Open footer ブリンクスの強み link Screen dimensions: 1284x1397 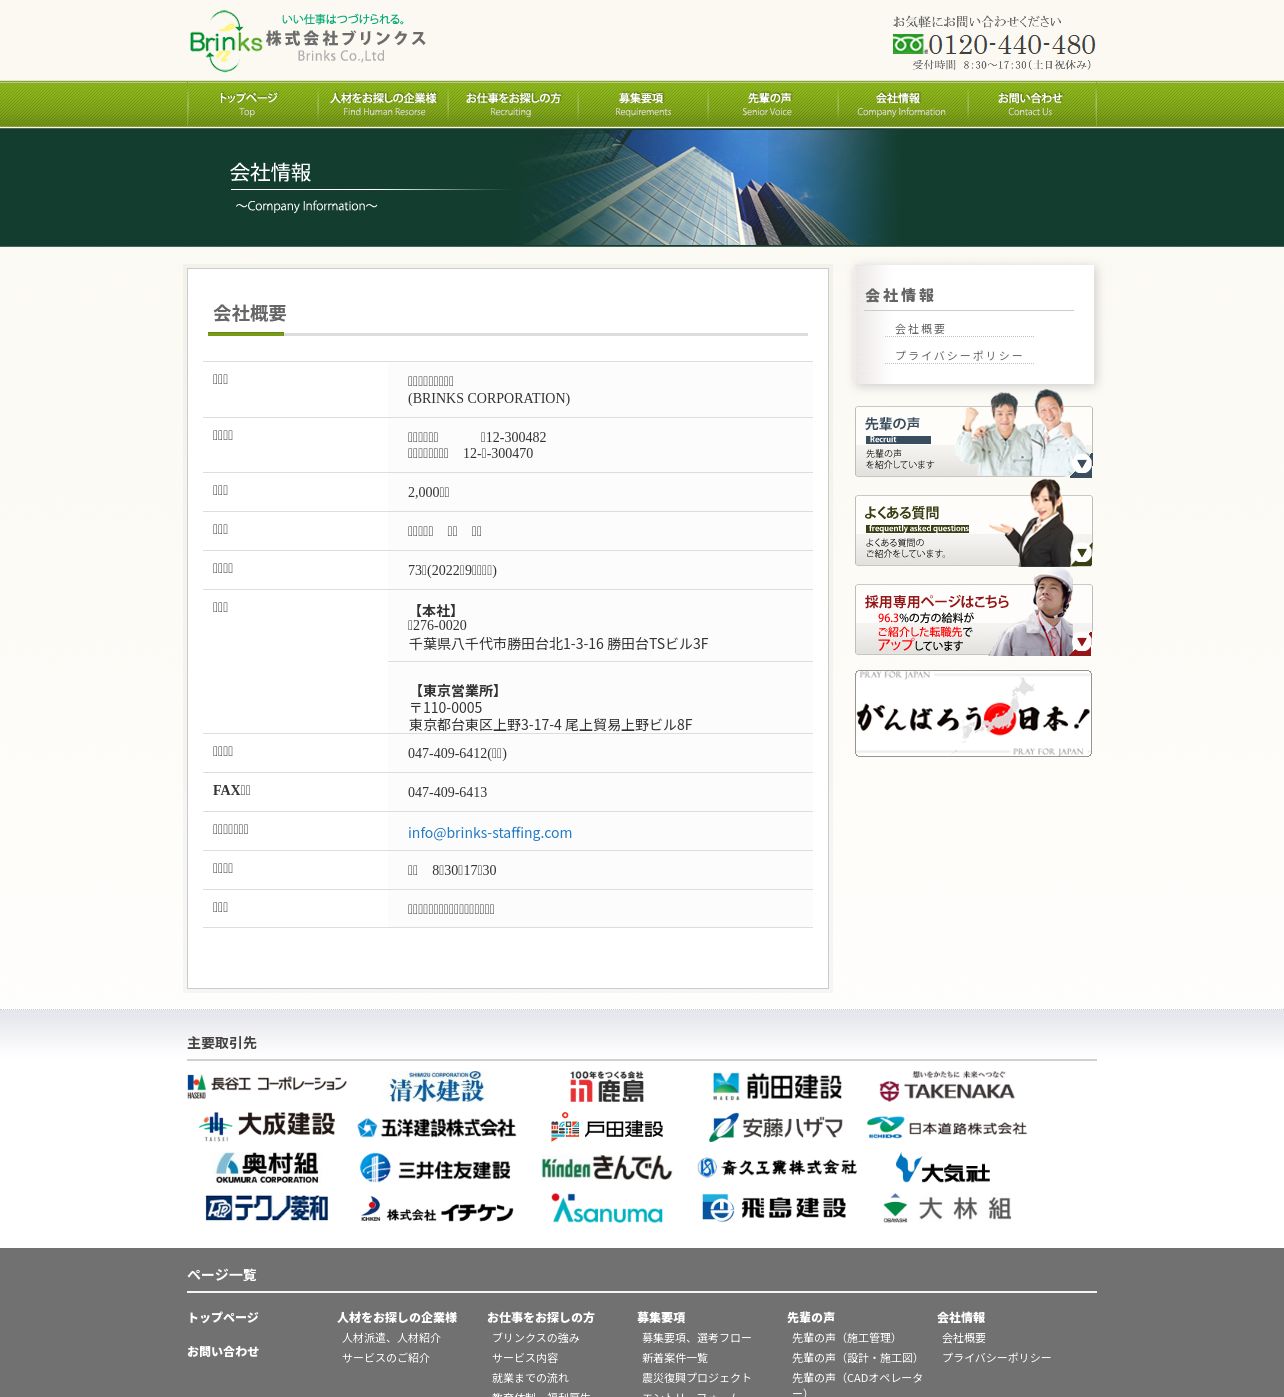click(x=536, y=1338)
